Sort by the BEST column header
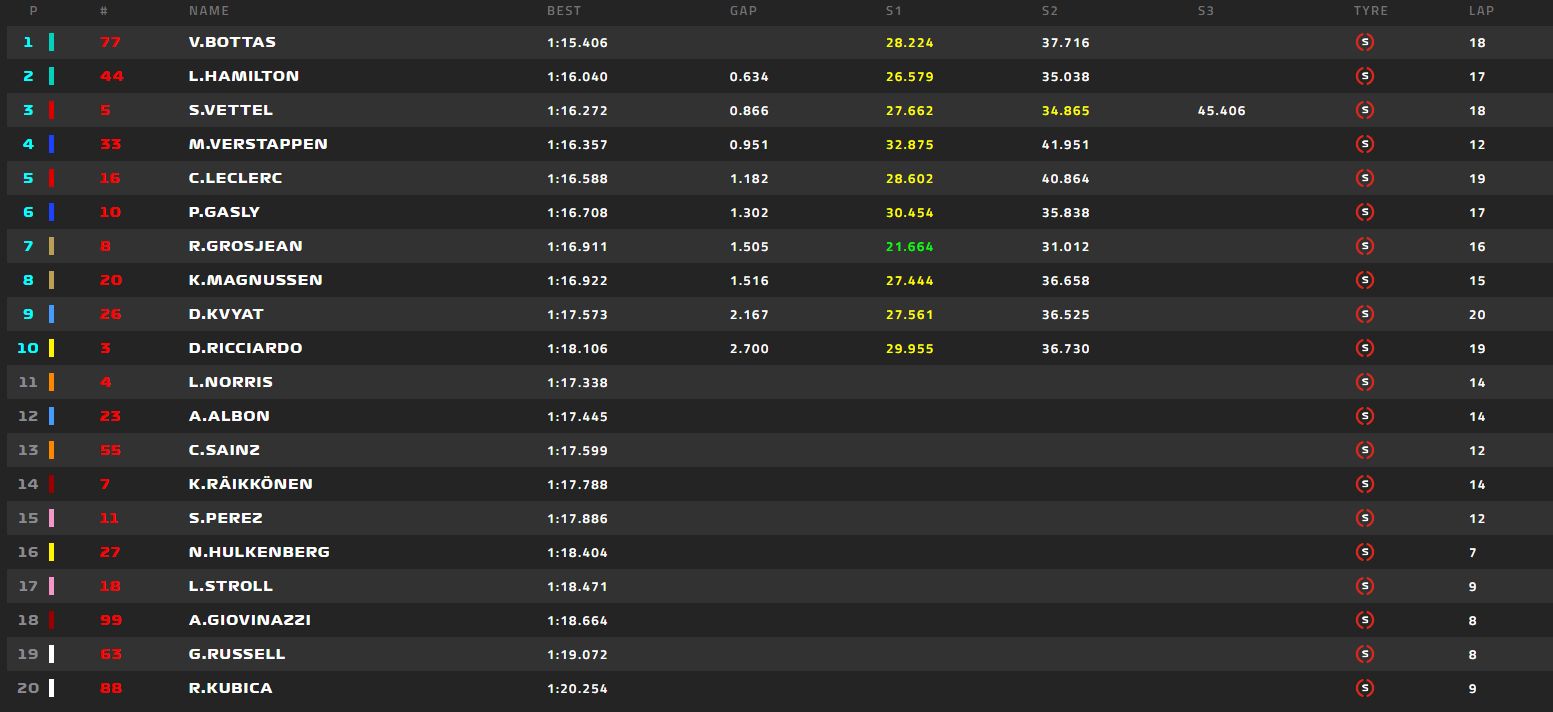1553x712 pixels. 564,11
